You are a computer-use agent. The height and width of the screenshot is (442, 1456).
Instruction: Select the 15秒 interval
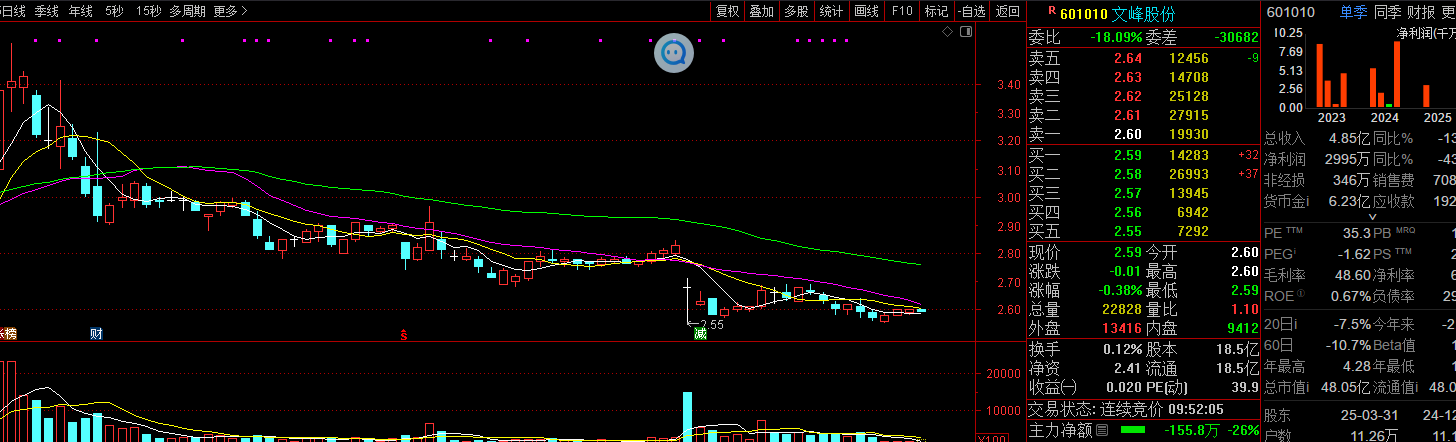[x=148, y=11]
